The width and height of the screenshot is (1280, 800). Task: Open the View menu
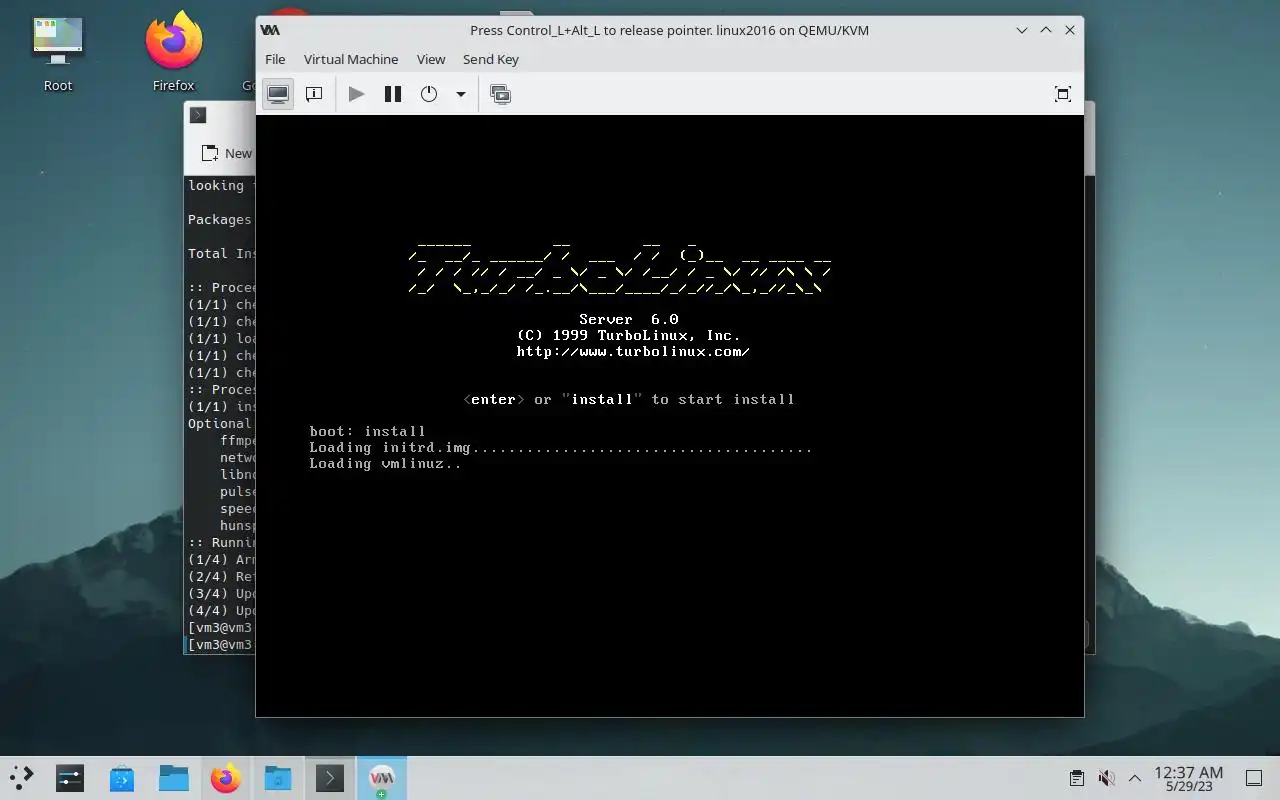tap(431, 59)
